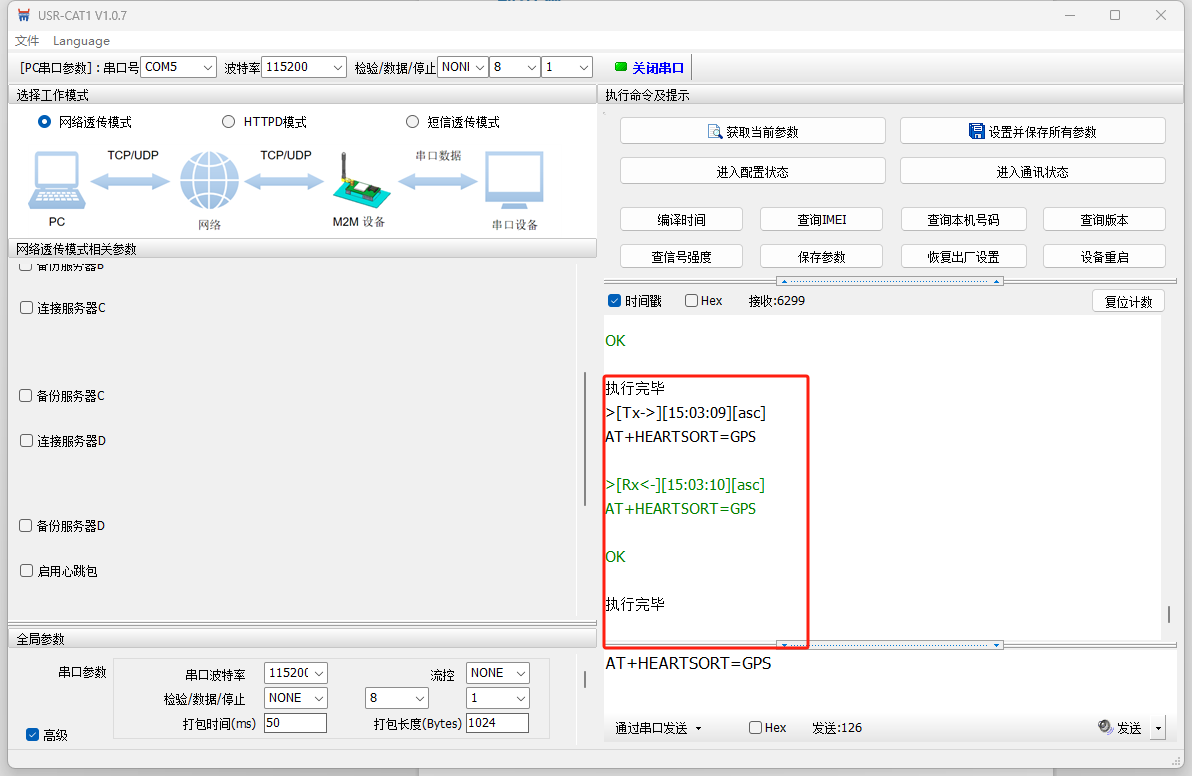Viewport: 1192px width, 776px height.
Task: Click the 查询IMEI button
Action: (821, 220)
